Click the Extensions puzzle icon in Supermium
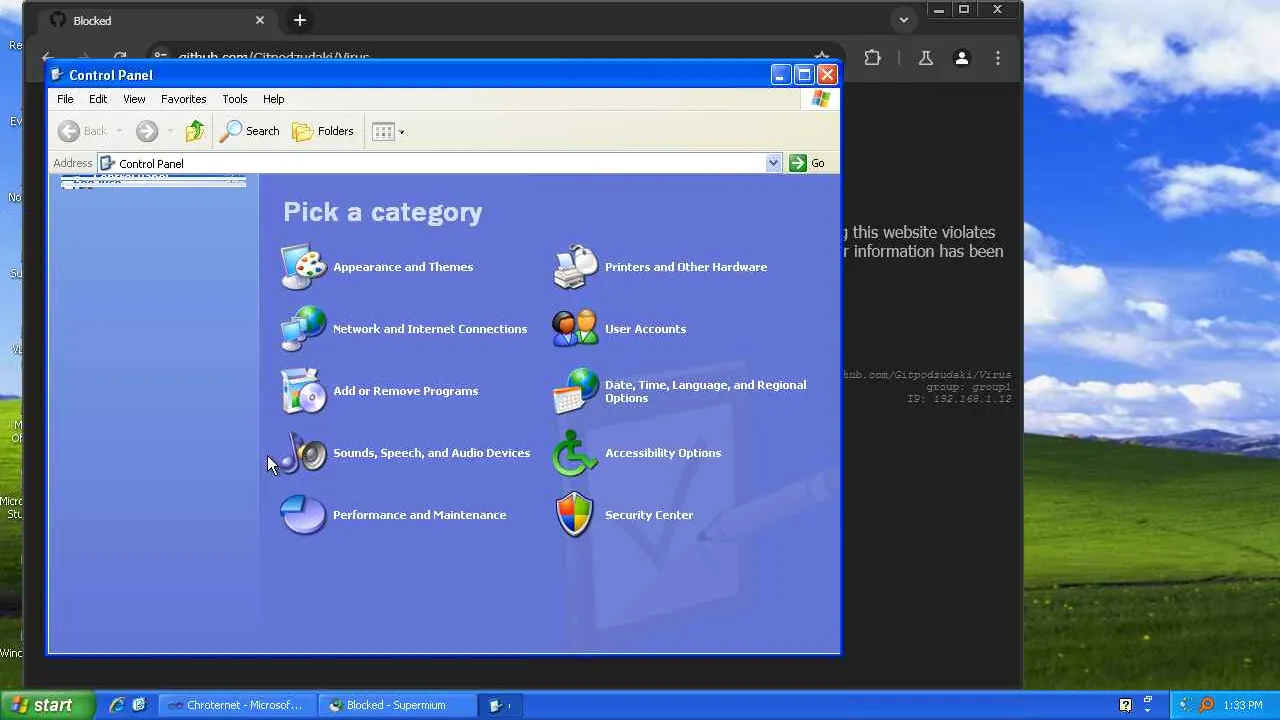 [x=873, y=58]
